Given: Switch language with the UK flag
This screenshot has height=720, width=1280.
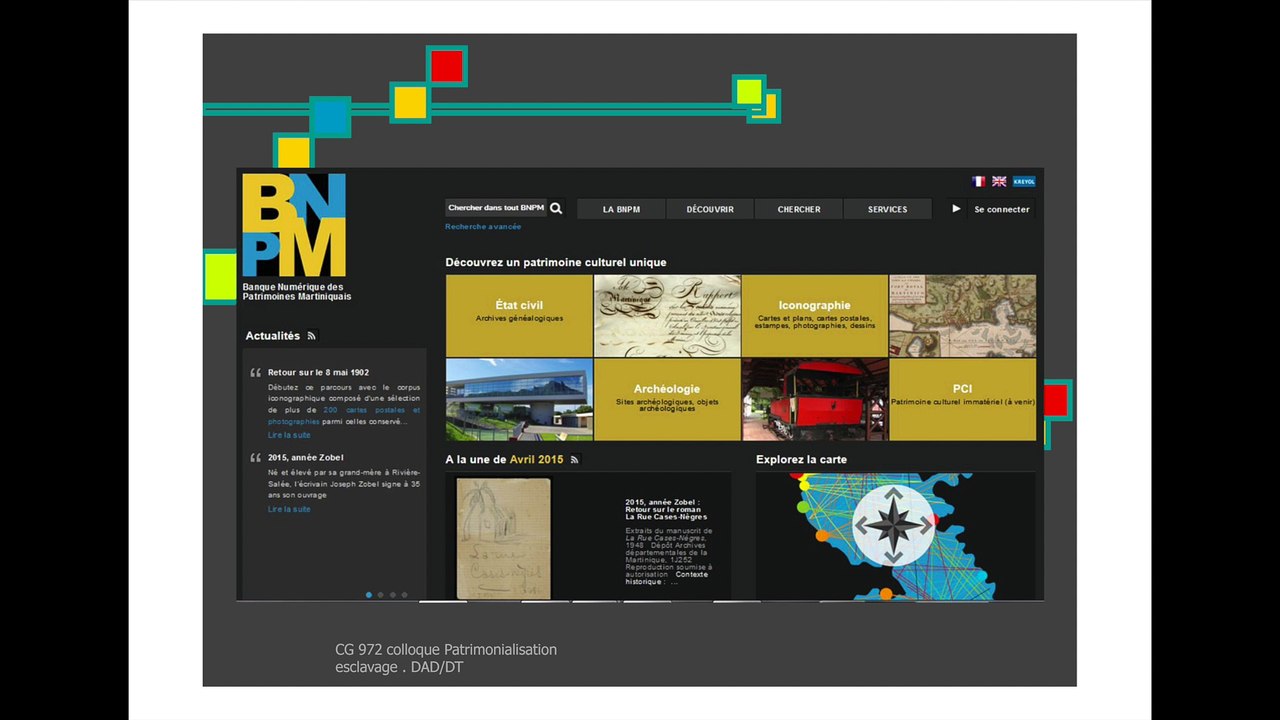Looking at the screenshot, I should 999,181.
